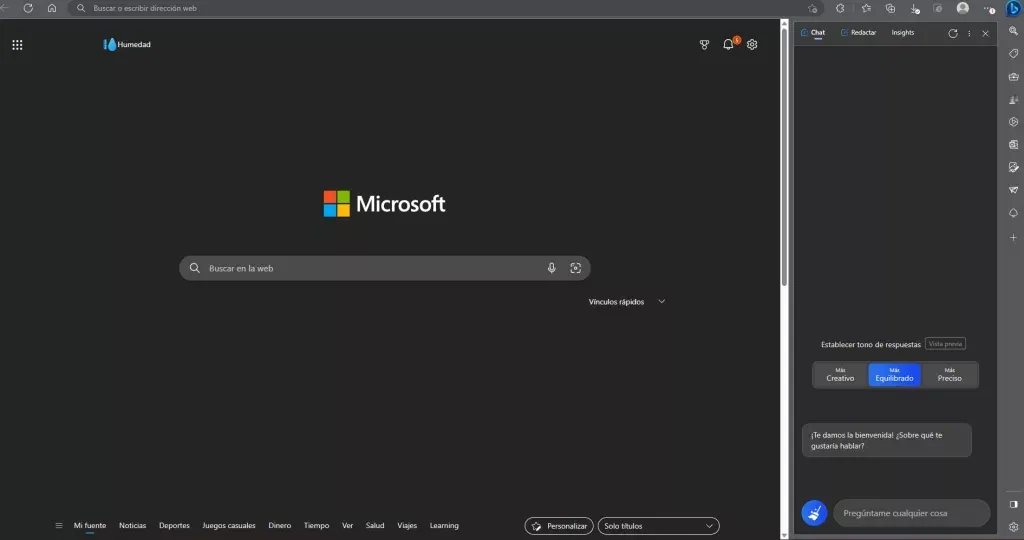
Task: Add this page to favorites star icon
Action: tap(812, 8)
